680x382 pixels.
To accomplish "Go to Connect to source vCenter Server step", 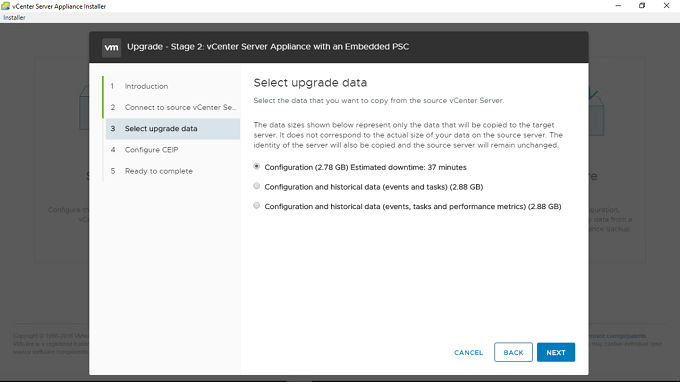I will pos(180,108).
